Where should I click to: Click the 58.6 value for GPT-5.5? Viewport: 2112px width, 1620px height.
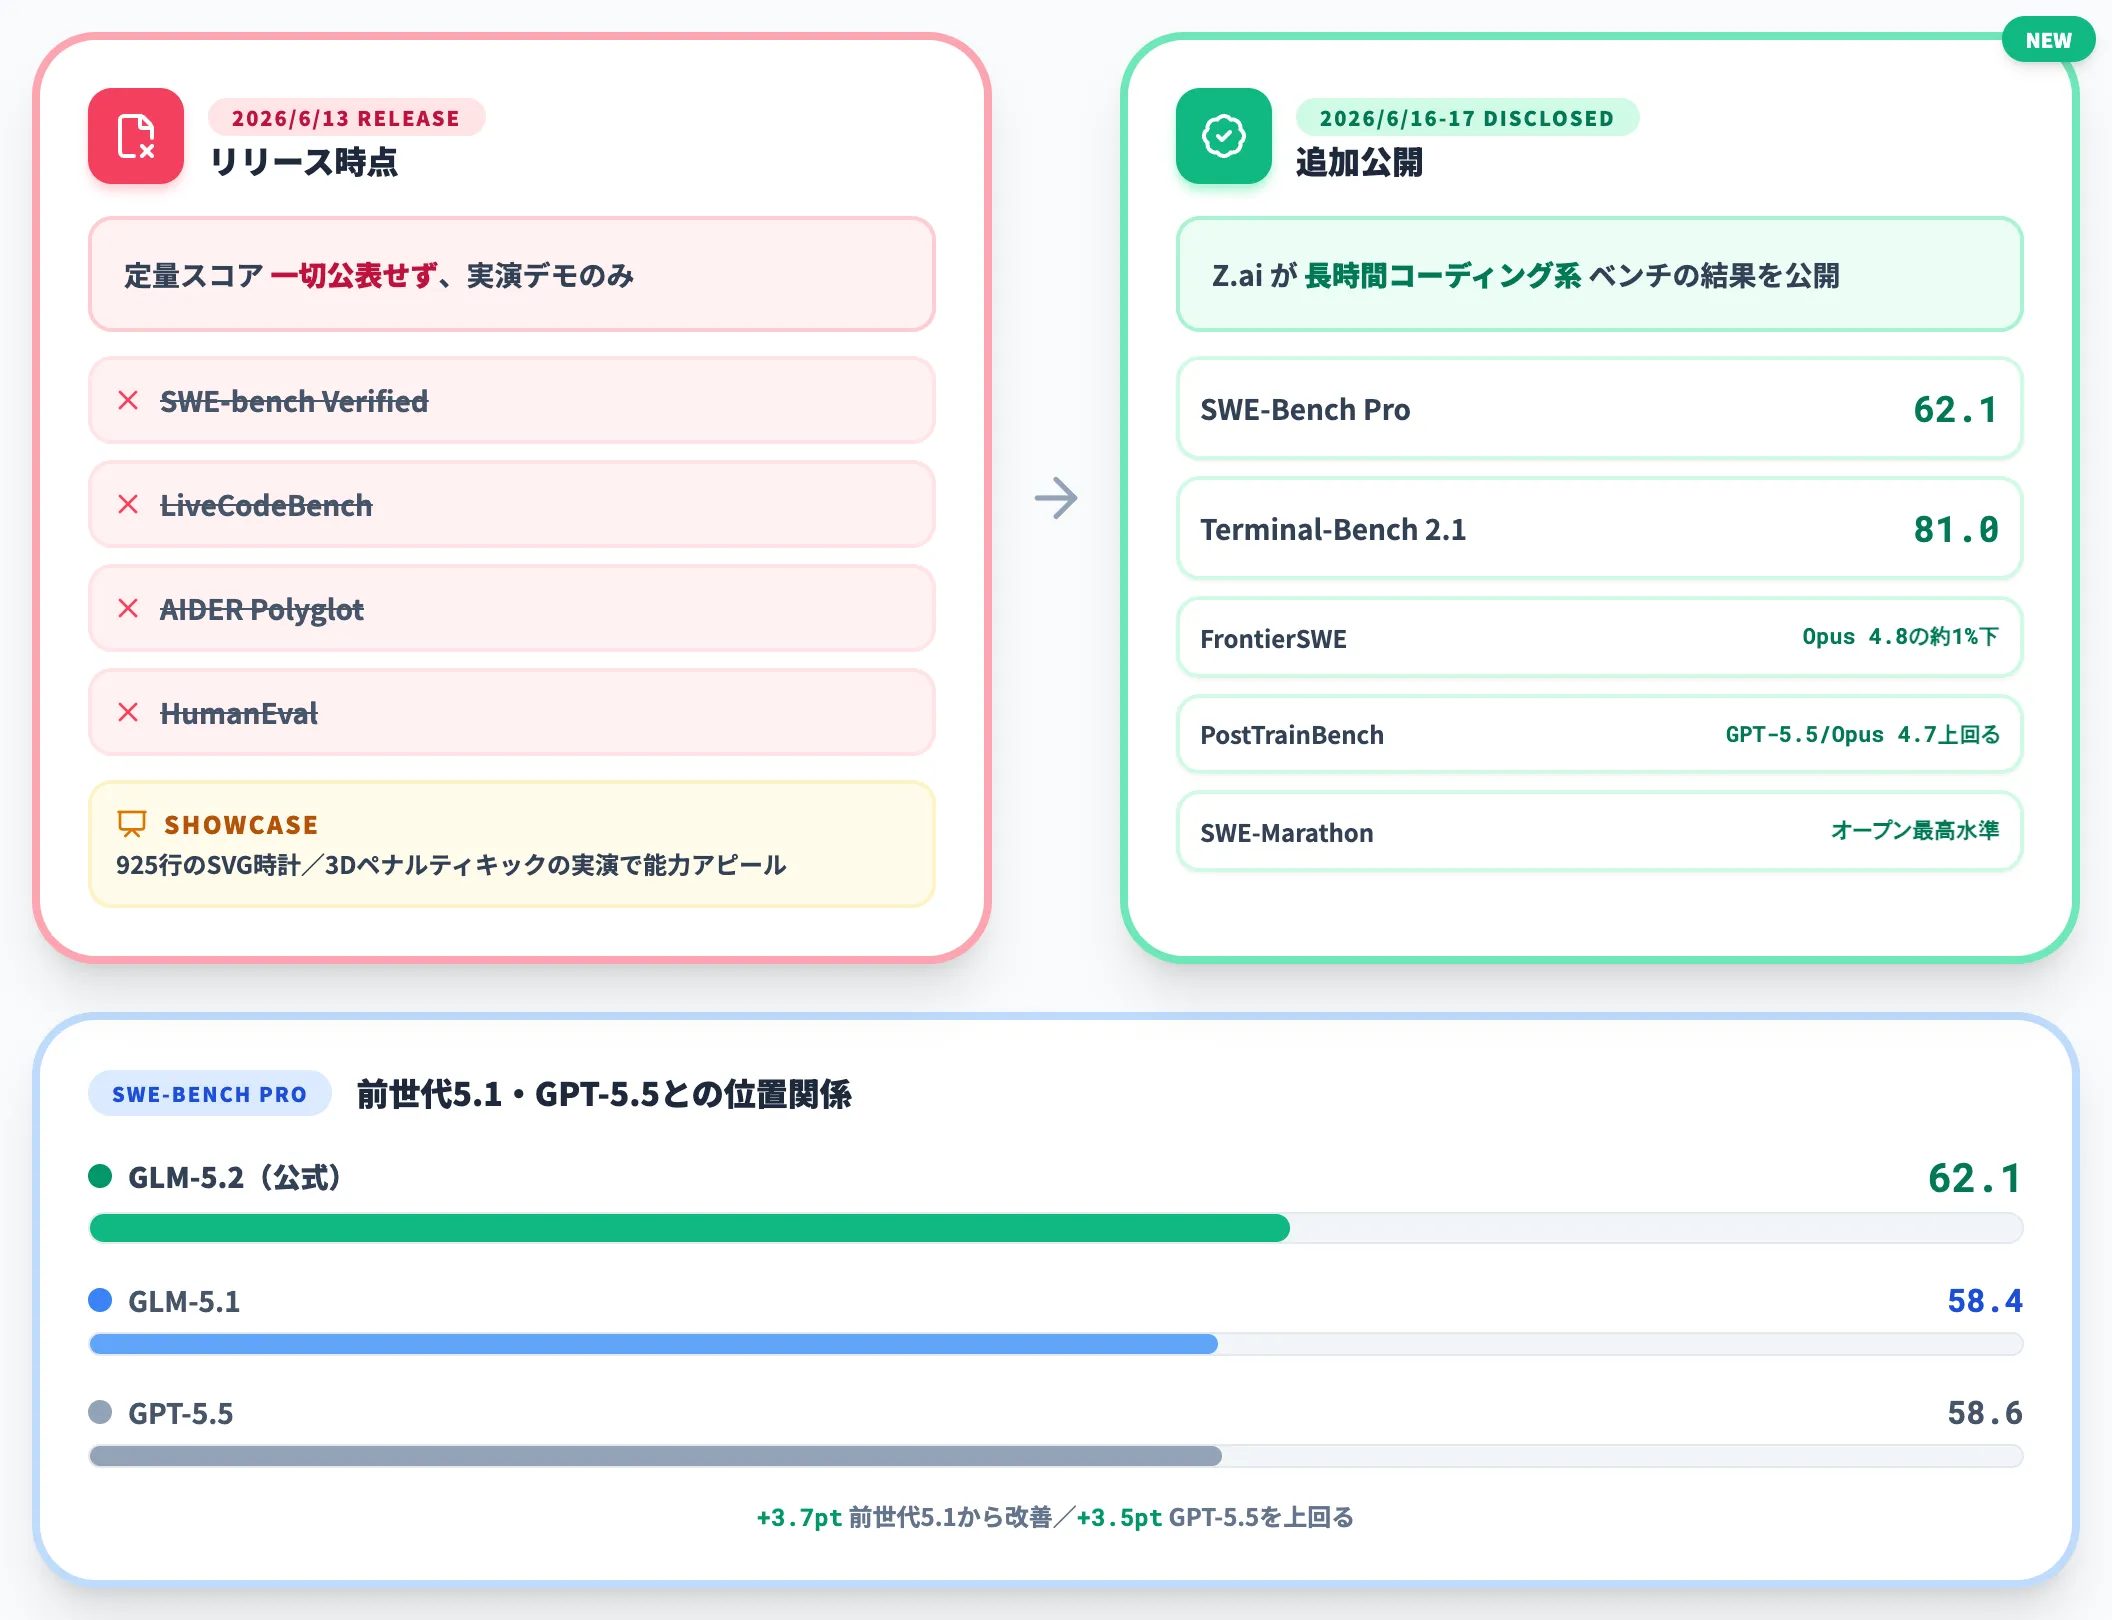pyautogui.click(x=1985, y=1413)
